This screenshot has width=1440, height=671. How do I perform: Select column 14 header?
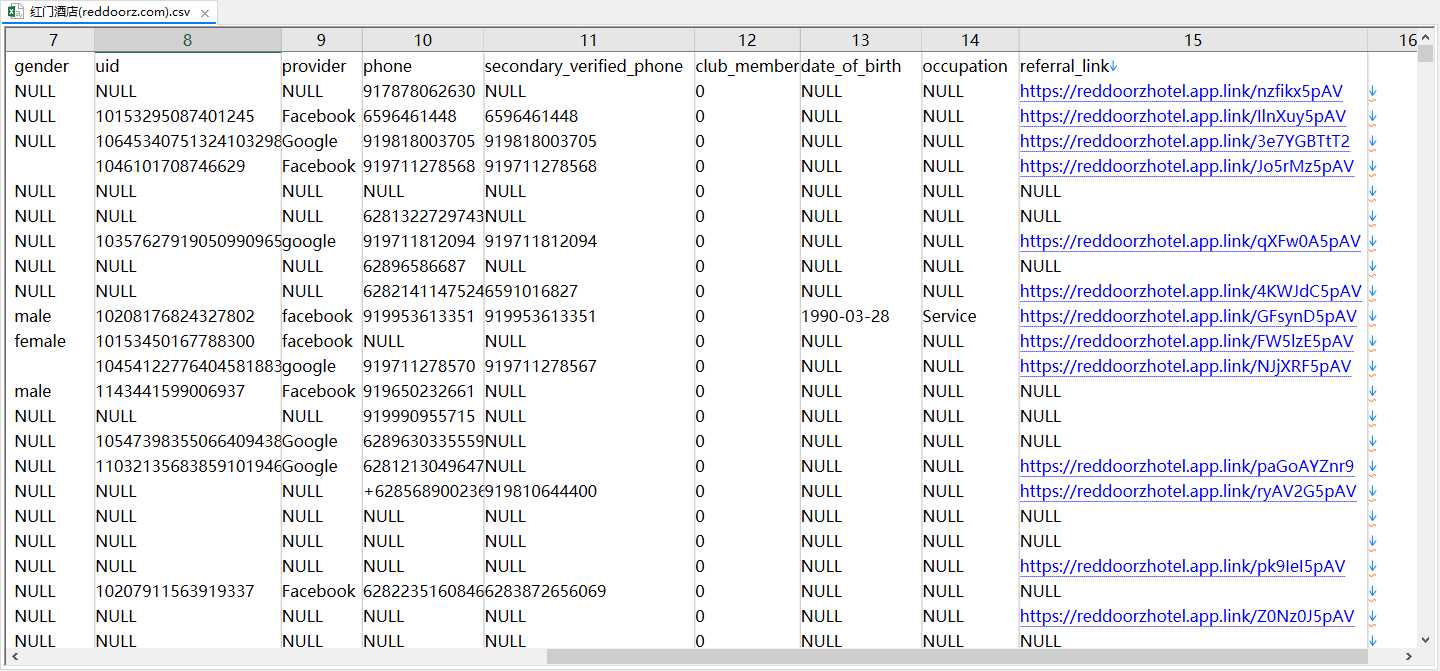pyautogui.click(x=970, y=40)
